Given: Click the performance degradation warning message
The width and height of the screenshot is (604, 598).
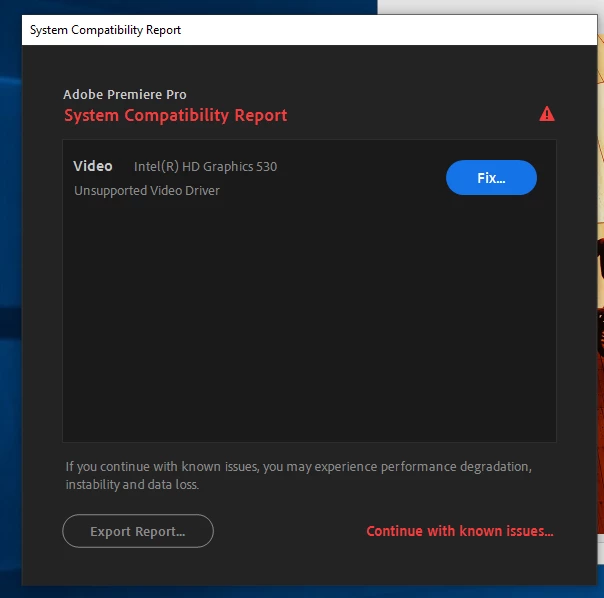Looking at the screenshot, I should 299,475.
